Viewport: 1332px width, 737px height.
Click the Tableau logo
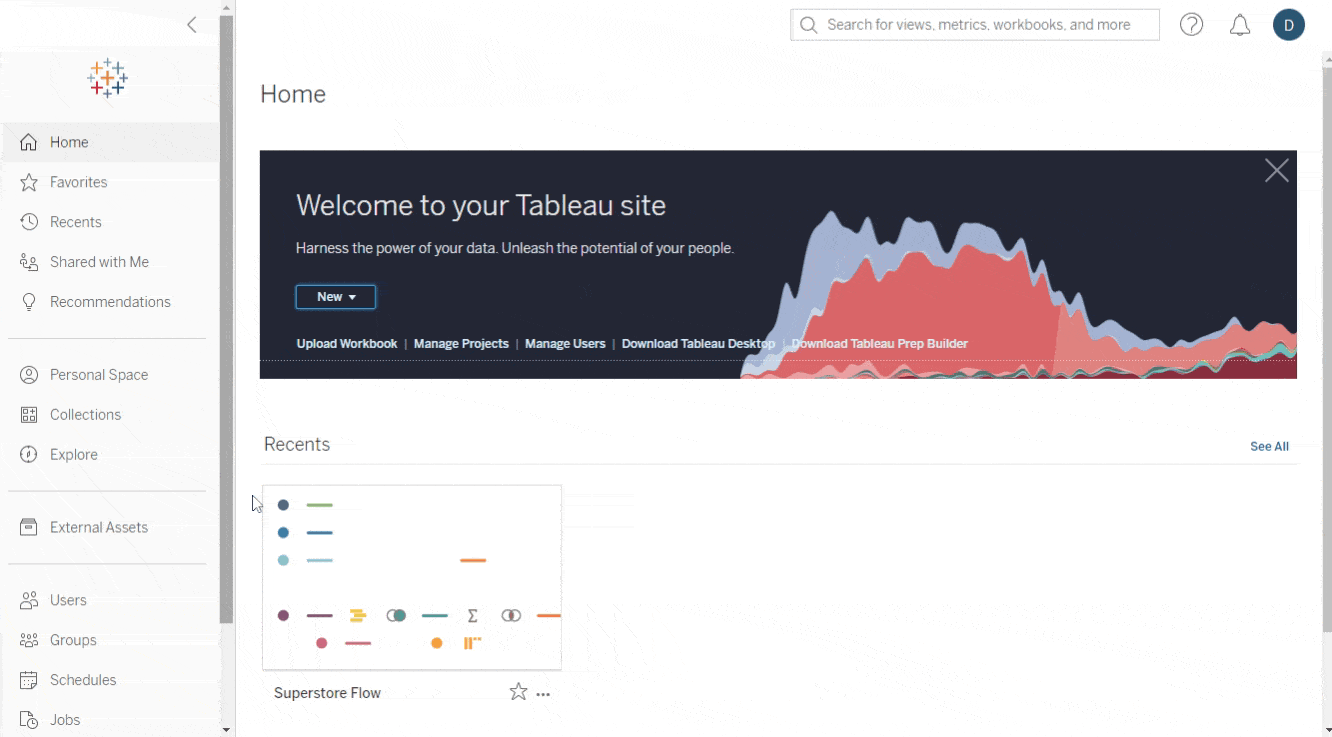(x=107, y=78)
